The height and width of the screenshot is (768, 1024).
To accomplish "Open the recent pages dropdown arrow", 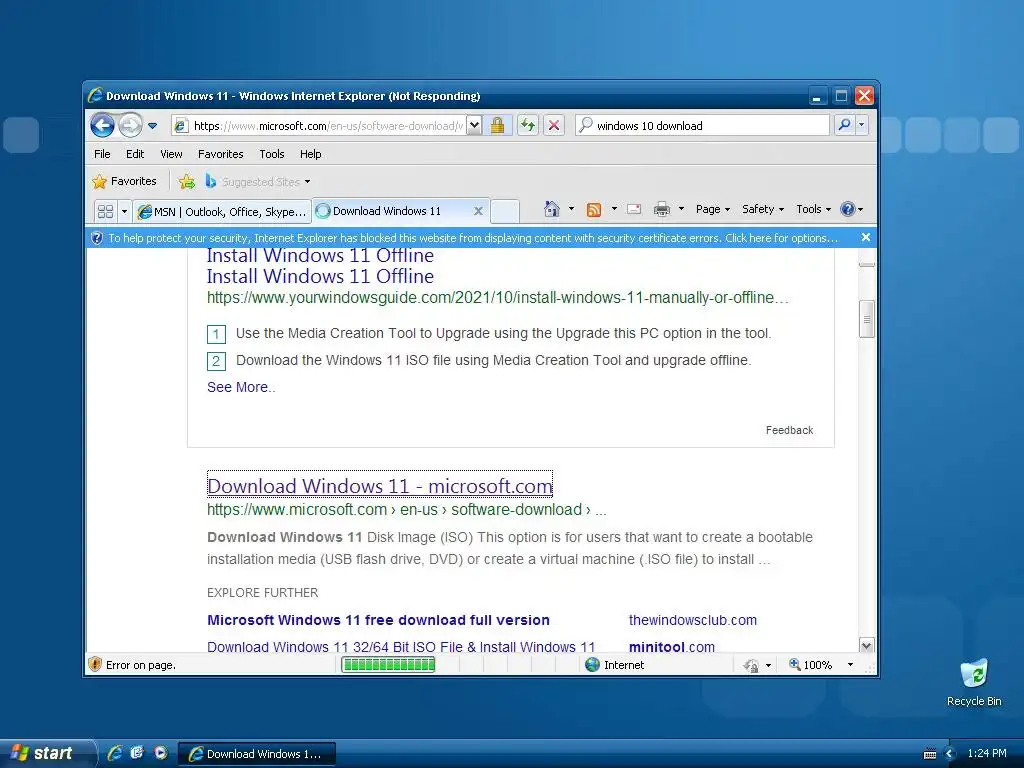I will [x=152, y=126].
